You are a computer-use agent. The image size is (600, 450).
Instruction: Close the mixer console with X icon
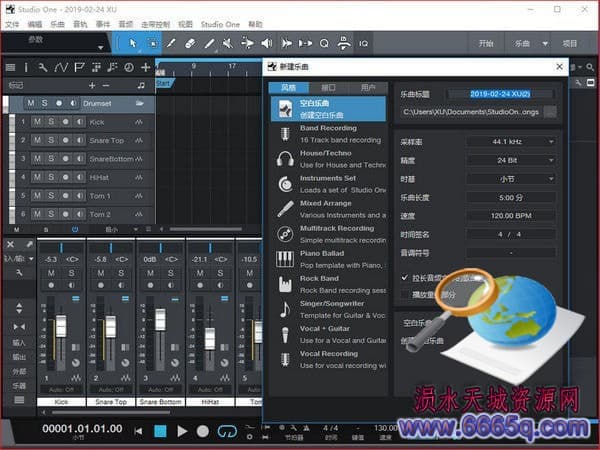(x=10, y=244)
